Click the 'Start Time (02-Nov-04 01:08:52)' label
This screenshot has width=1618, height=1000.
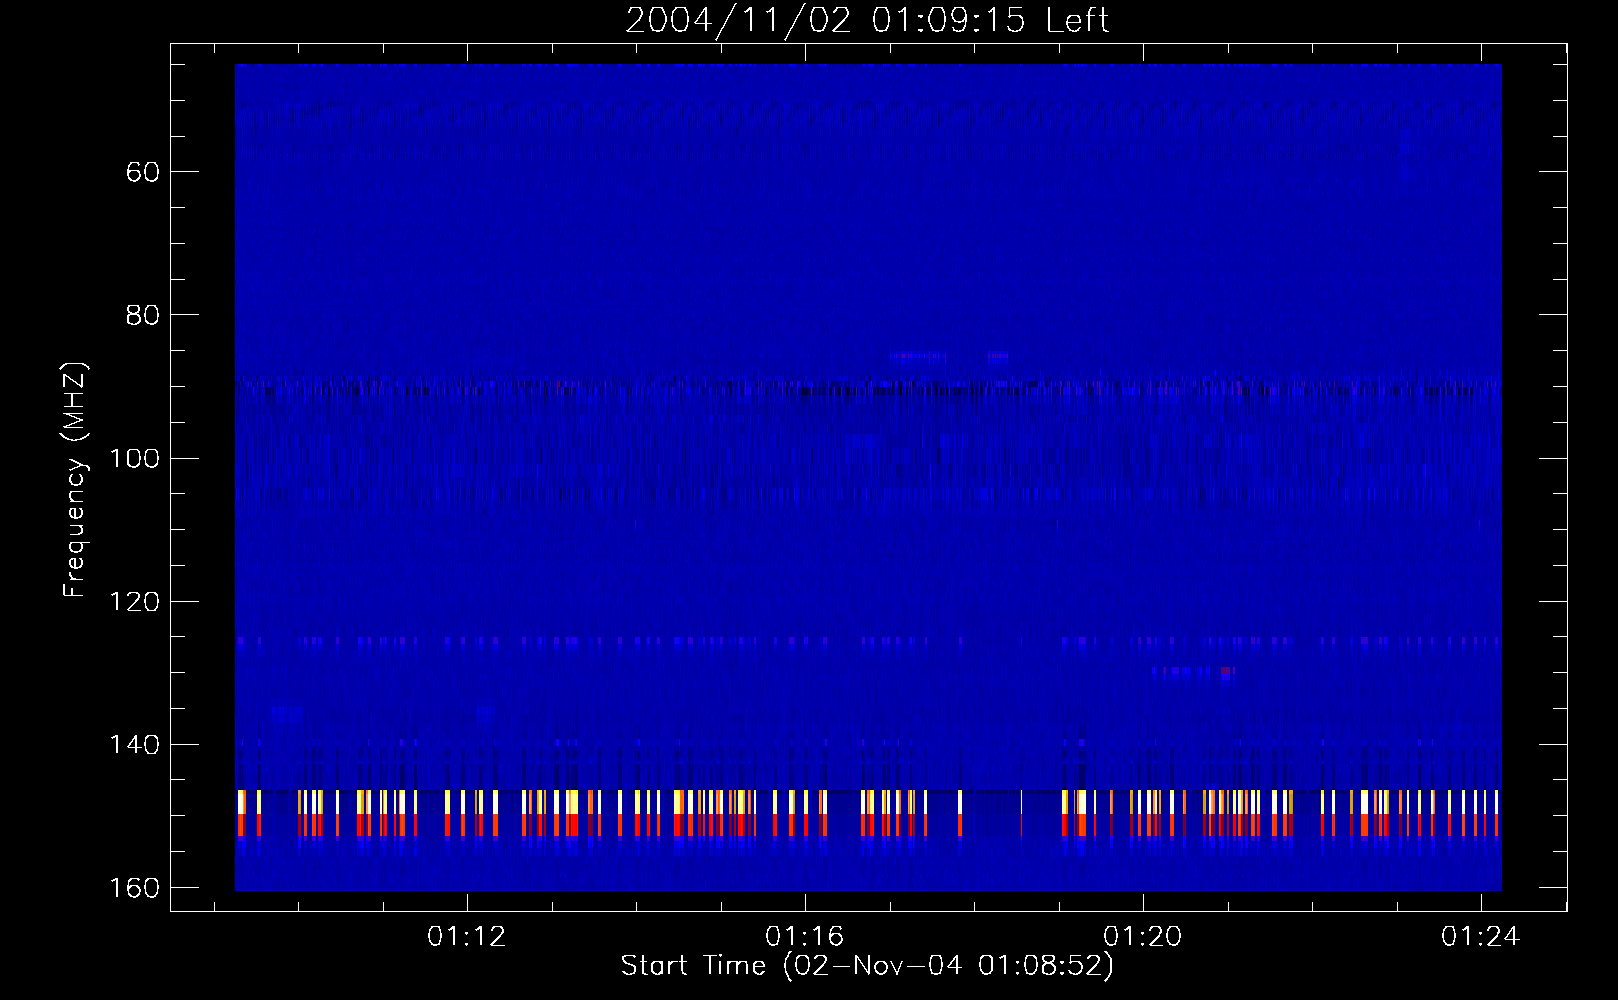point(867,966)
